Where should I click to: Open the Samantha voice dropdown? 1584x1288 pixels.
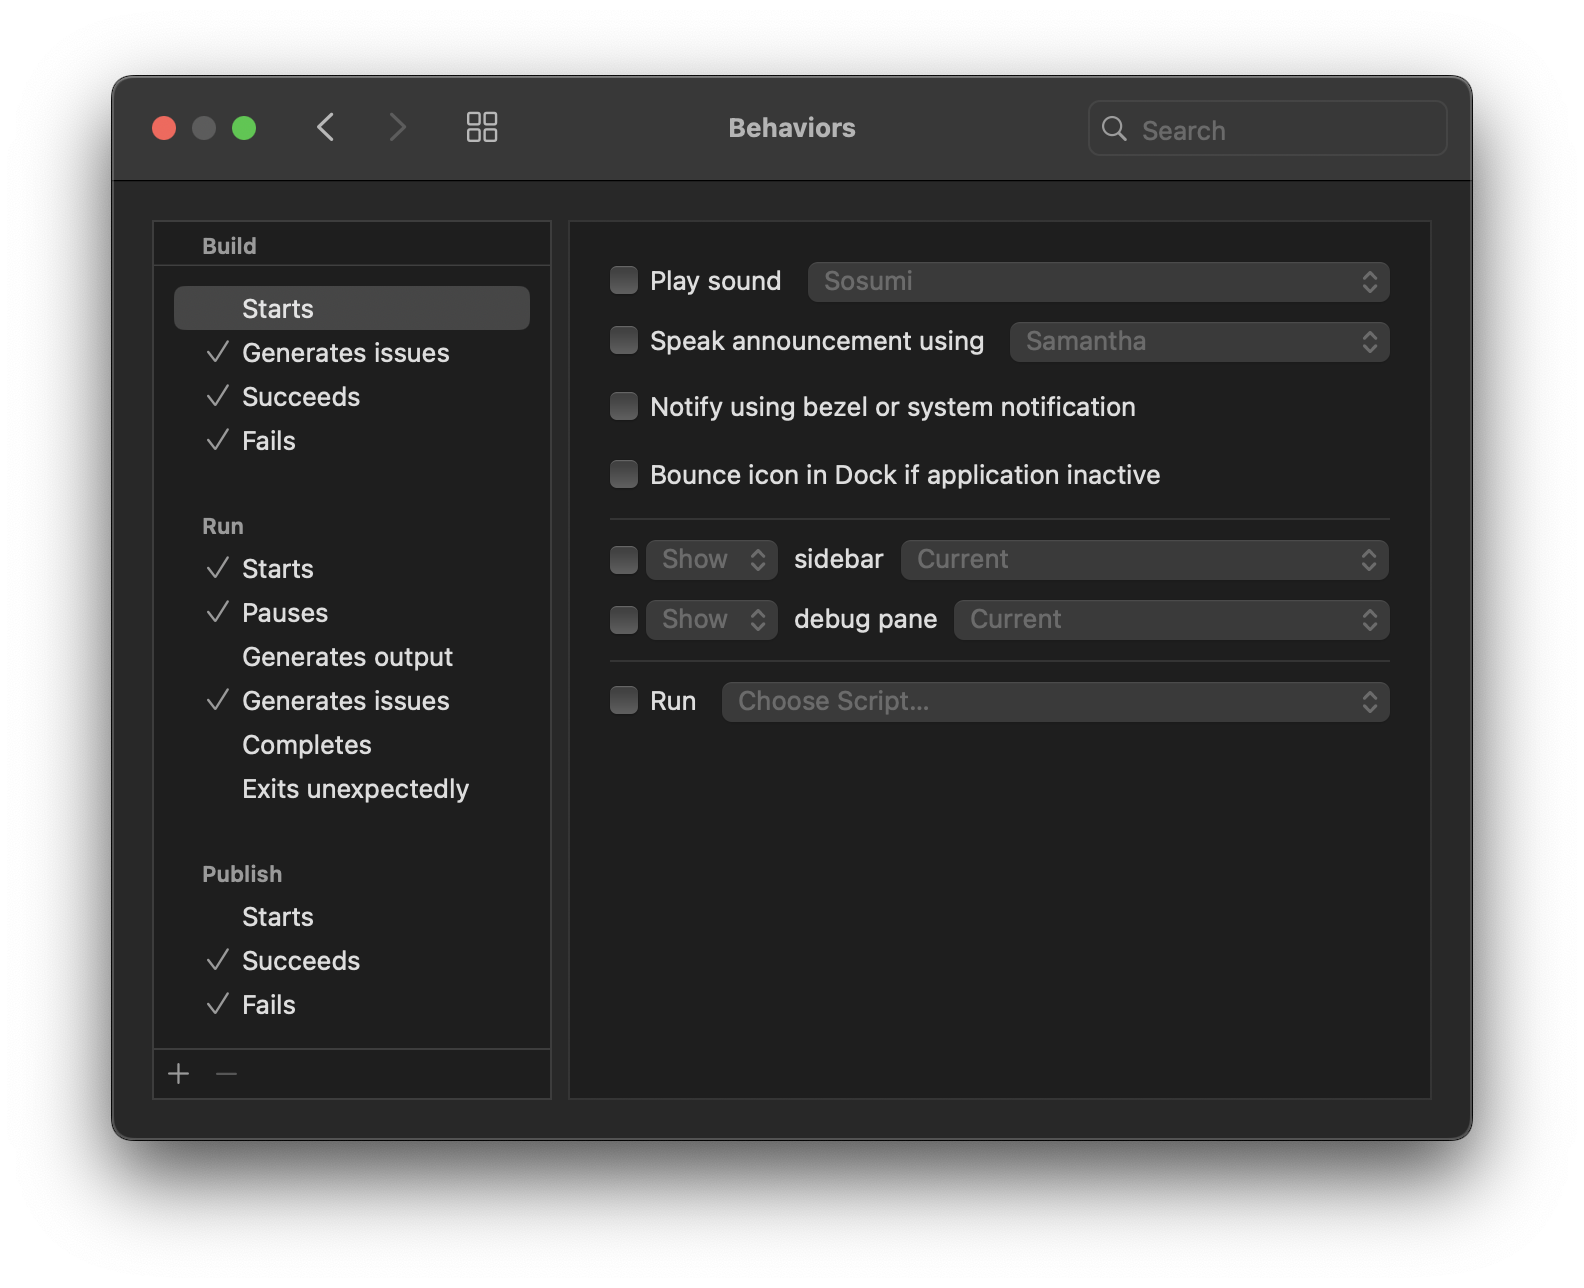(x=1199, y=341)
